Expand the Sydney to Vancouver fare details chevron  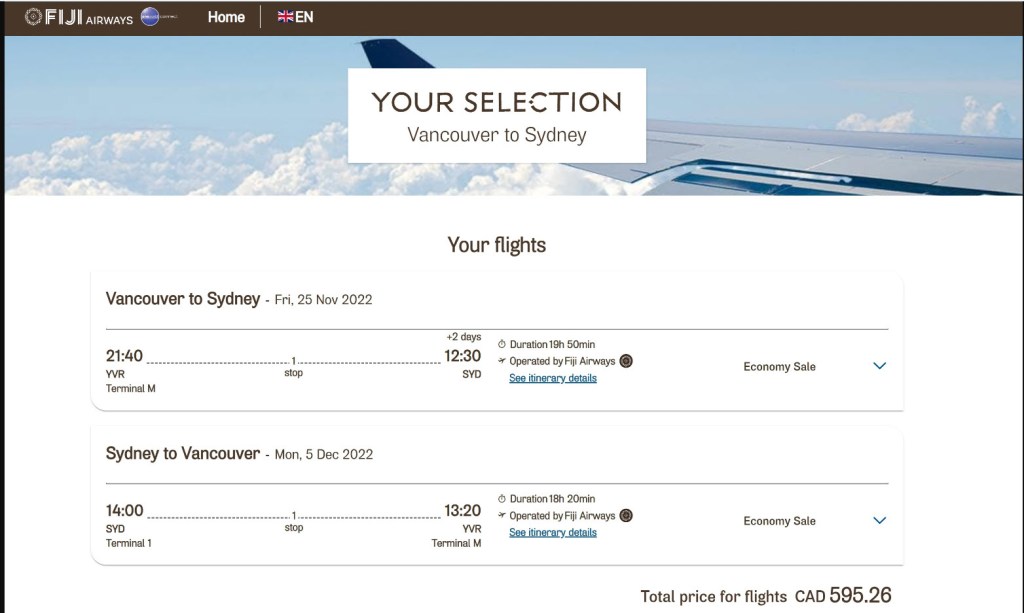(880, 520)
